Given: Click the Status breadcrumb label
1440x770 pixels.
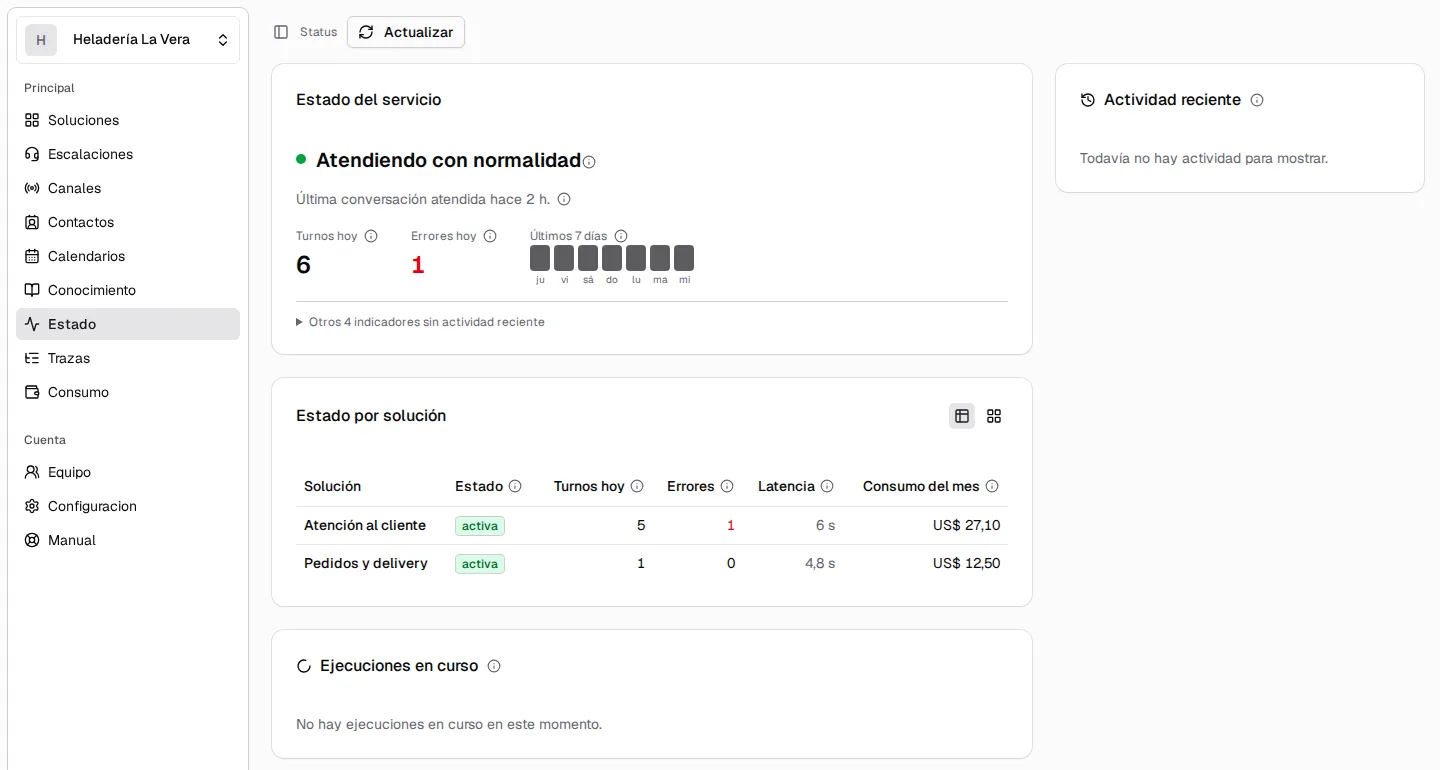Looking at the screenshot, I should 319,32.
